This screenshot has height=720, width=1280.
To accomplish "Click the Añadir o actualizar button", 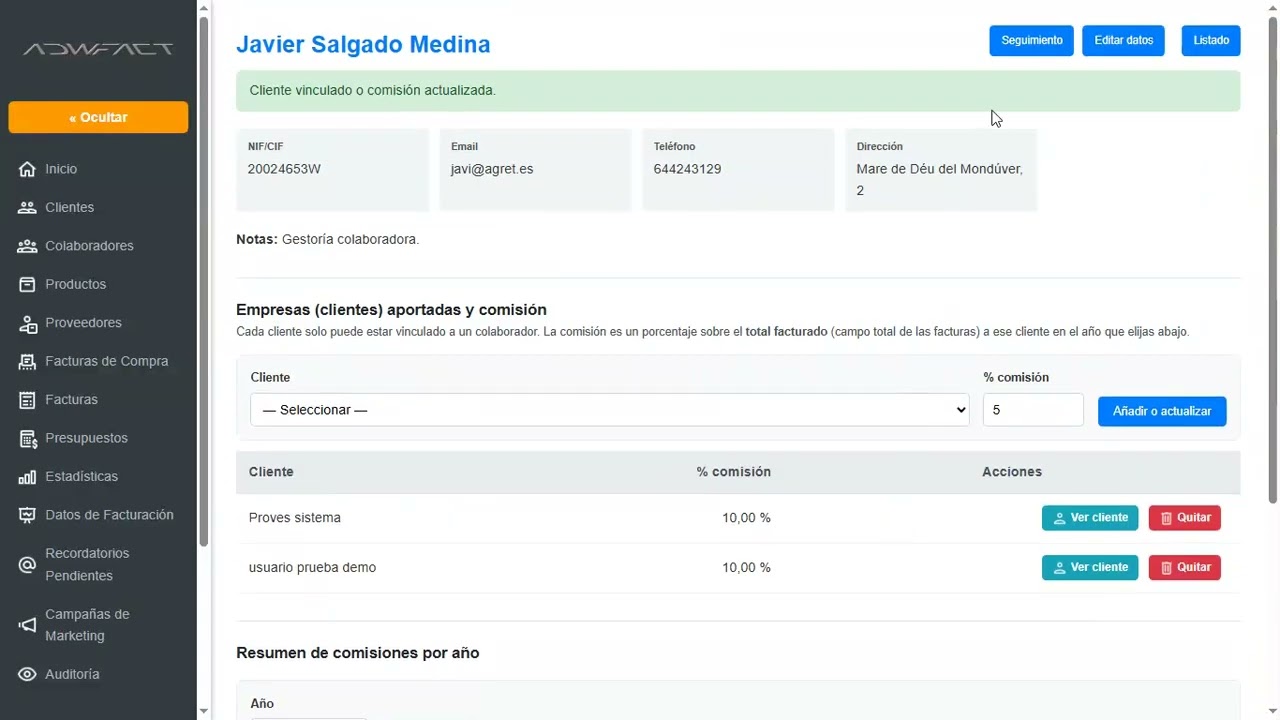I will click(1162, 411).
